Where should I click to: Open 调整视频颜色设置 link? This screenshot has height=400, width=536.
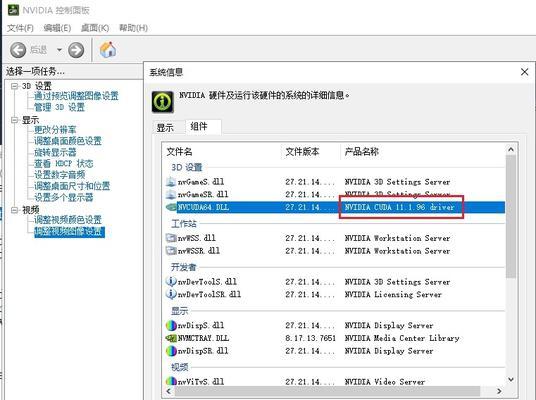click(x=68, y=220)
